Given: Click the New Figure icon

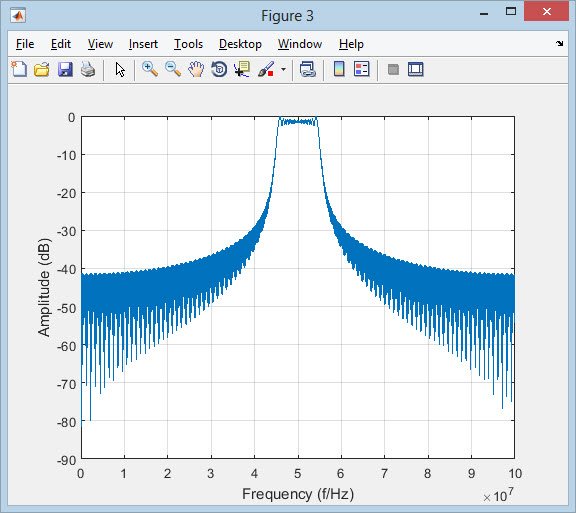Looking at the screenshot, I should point(19,69).
